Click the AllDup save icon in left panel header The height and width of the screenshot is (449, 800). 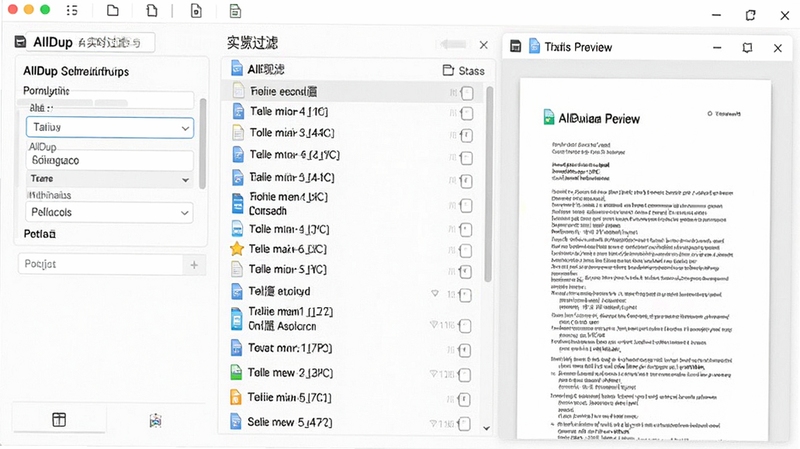tap(20, 42)
